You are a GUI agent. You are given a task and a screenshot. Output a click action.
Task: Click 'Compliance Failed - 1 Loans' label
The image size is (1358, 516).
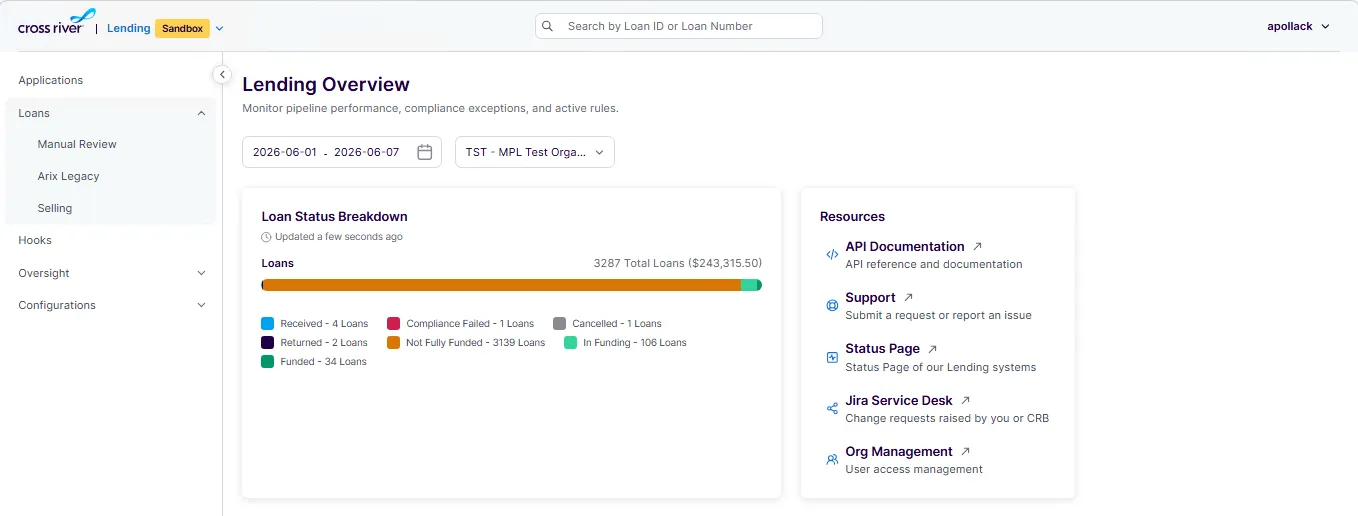pos(470,324)
